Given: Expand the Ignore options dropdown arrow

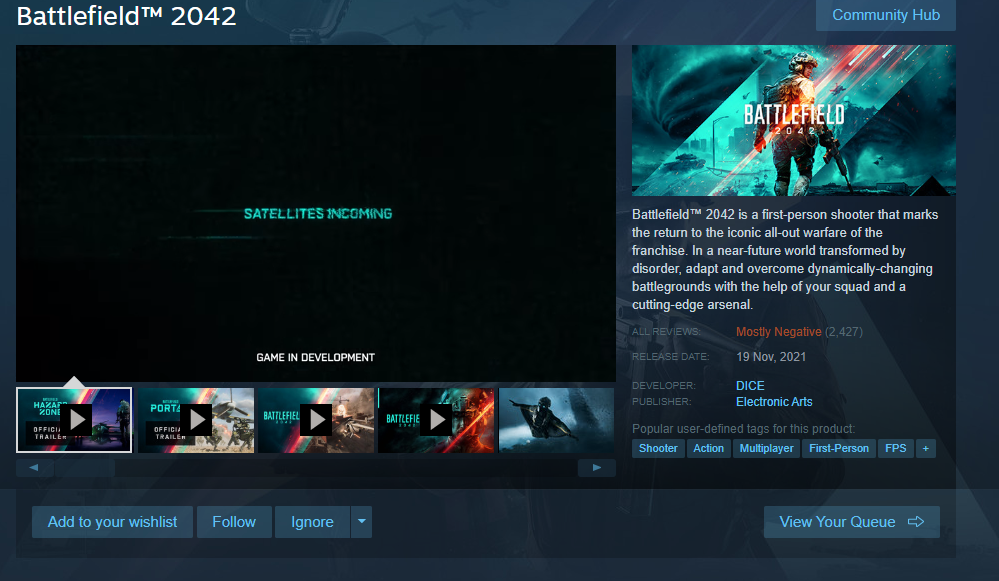Looking at the screenshot, I should tap(361, 522).
